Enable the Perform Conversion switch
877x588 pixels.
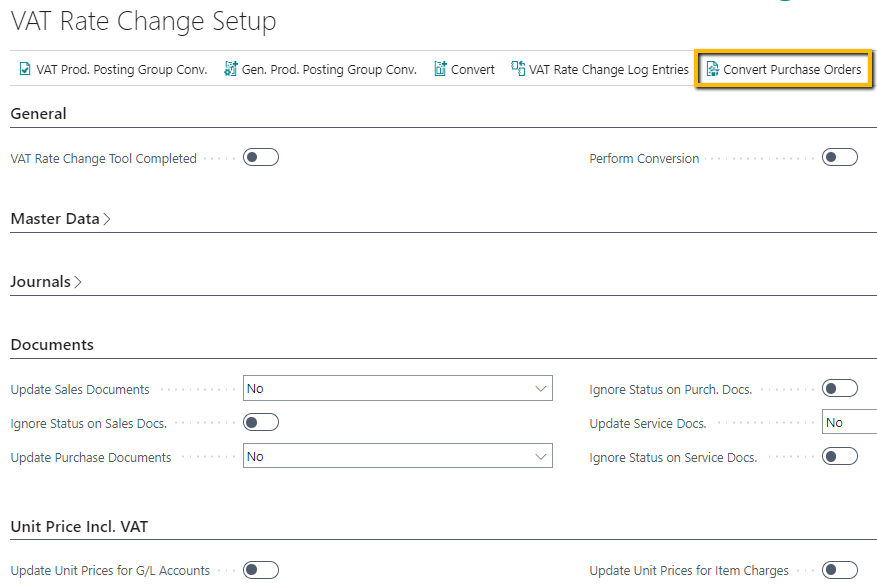[839, 157]
